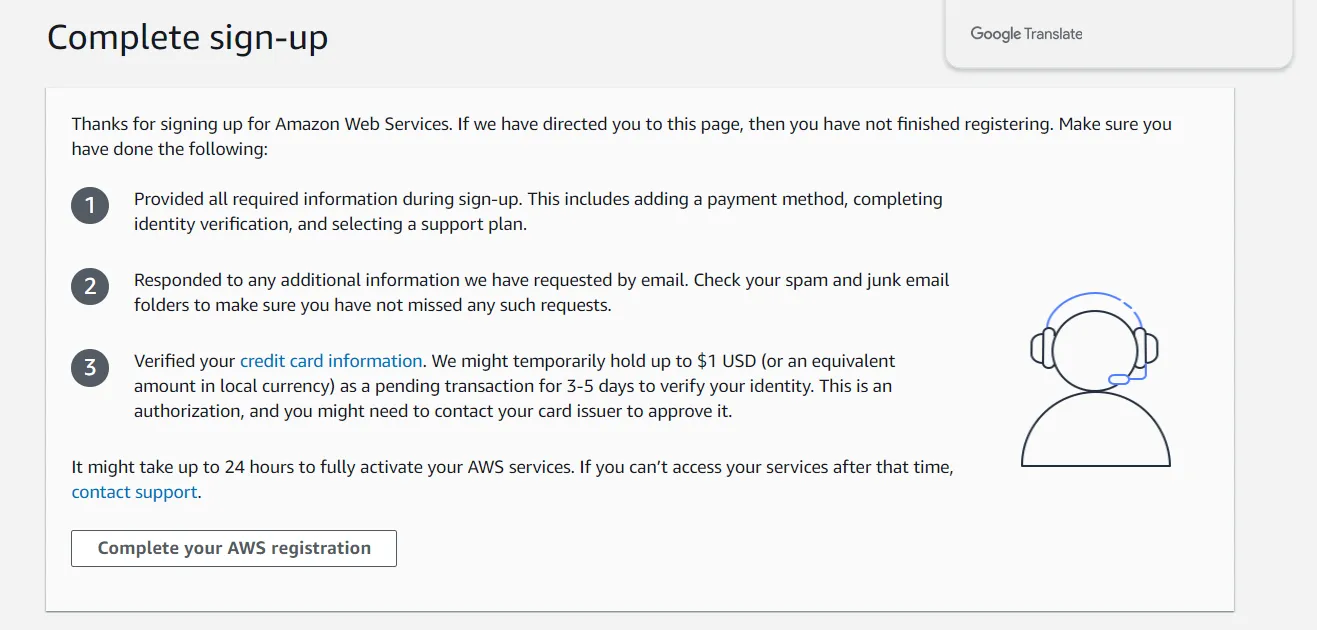Click the step 3 number badge
This screenshot has height=630, width=1317.
(90, 368)
